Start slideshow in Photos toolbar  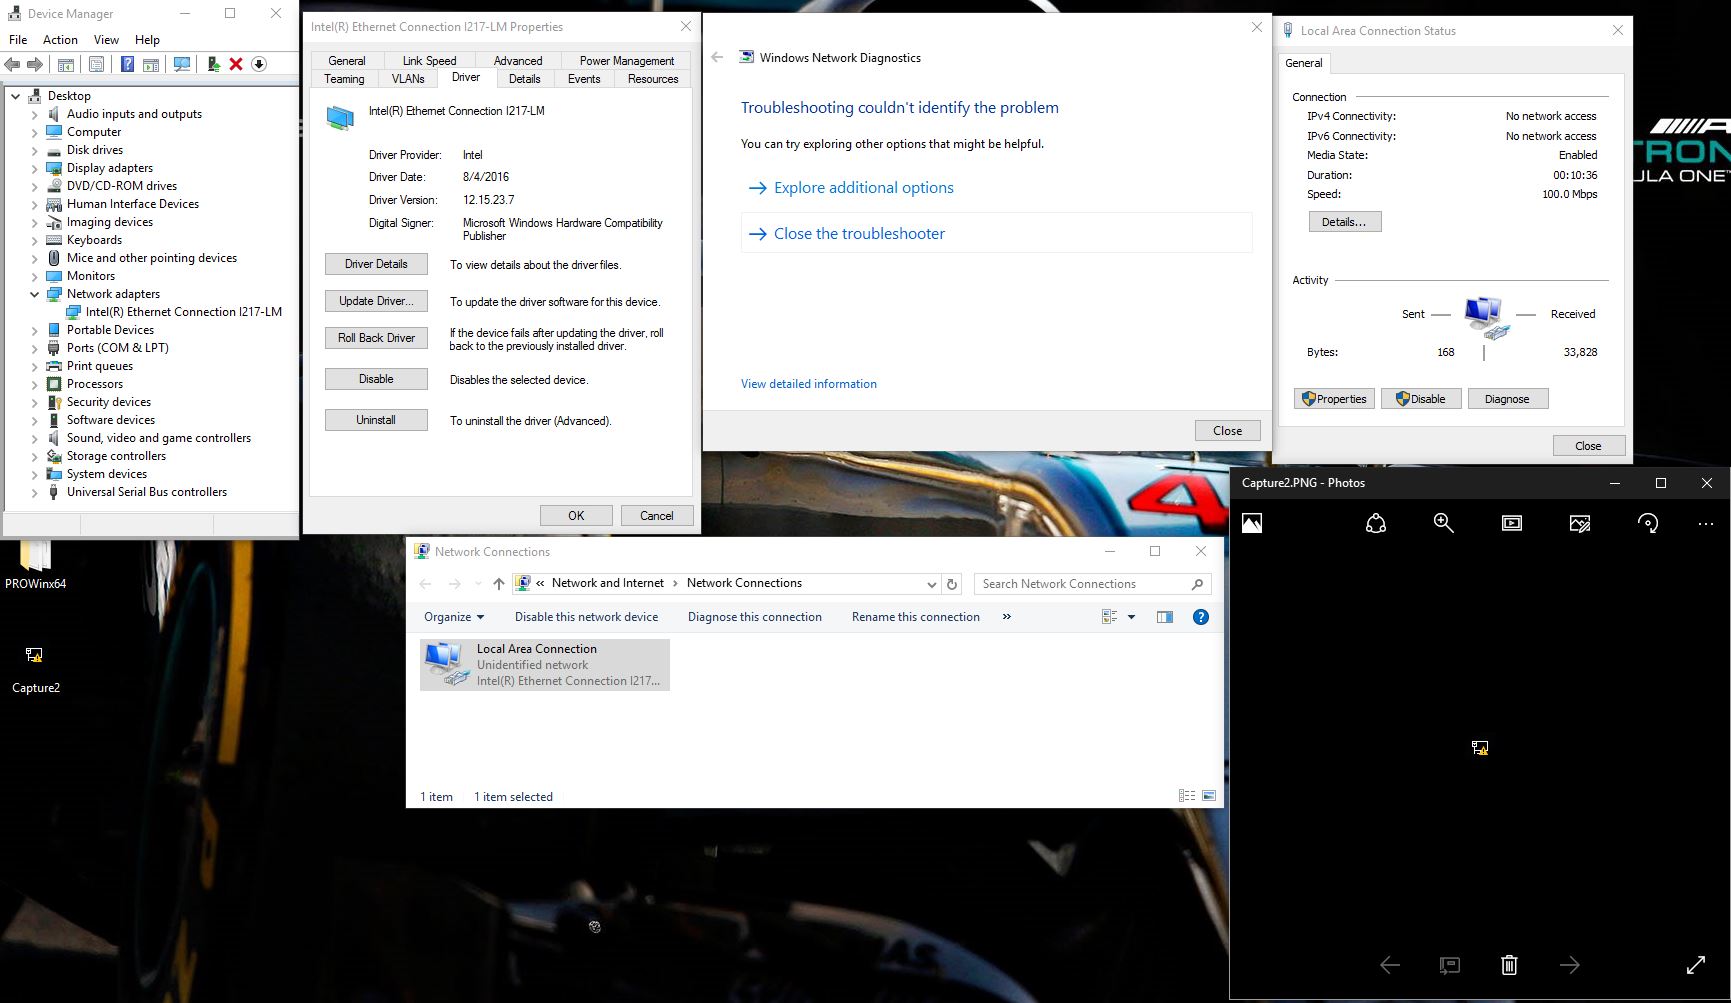1511,523
